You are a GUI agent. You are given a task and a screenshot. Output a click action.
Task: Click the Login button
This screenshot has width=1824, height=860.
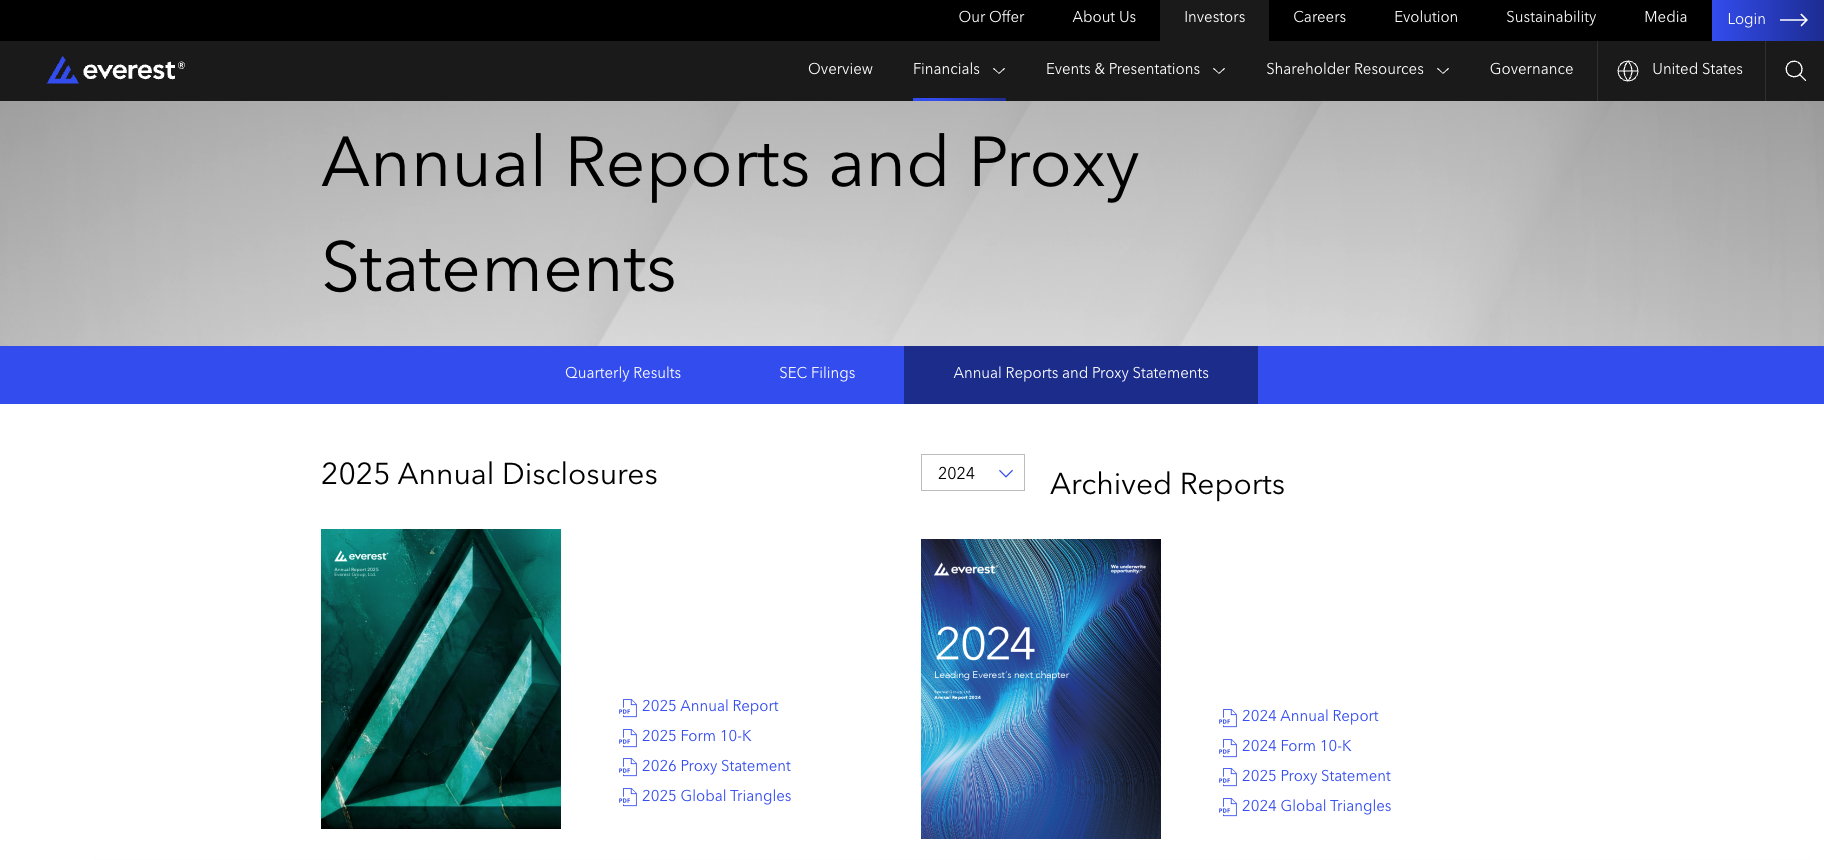[1767, 20]
